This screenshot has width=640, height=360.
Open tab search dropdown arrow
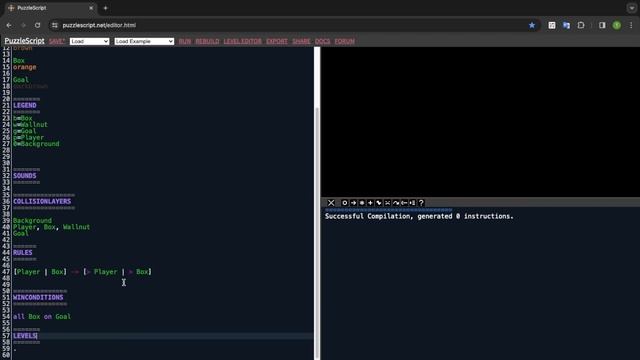(x=631, y=8)
